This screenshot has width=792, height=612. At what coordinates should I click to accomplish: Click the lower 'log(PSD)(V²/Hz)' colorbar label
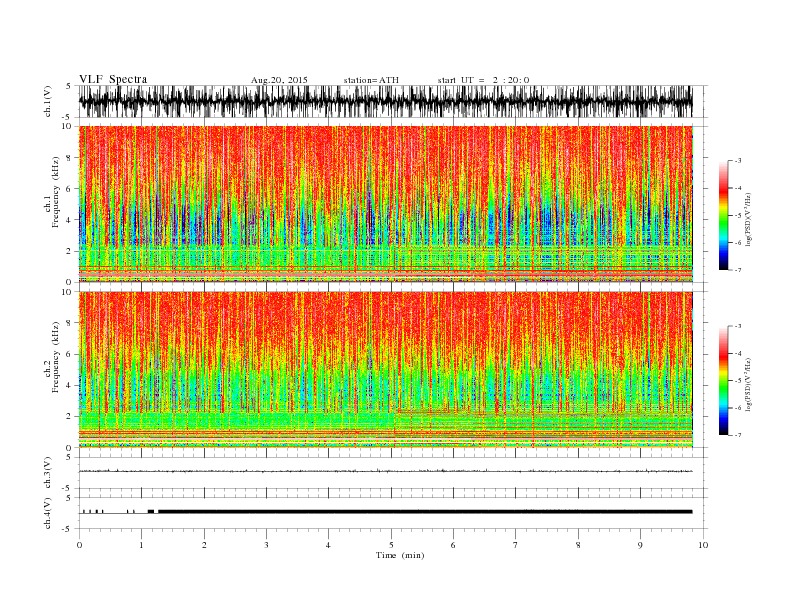coord(748,384)
